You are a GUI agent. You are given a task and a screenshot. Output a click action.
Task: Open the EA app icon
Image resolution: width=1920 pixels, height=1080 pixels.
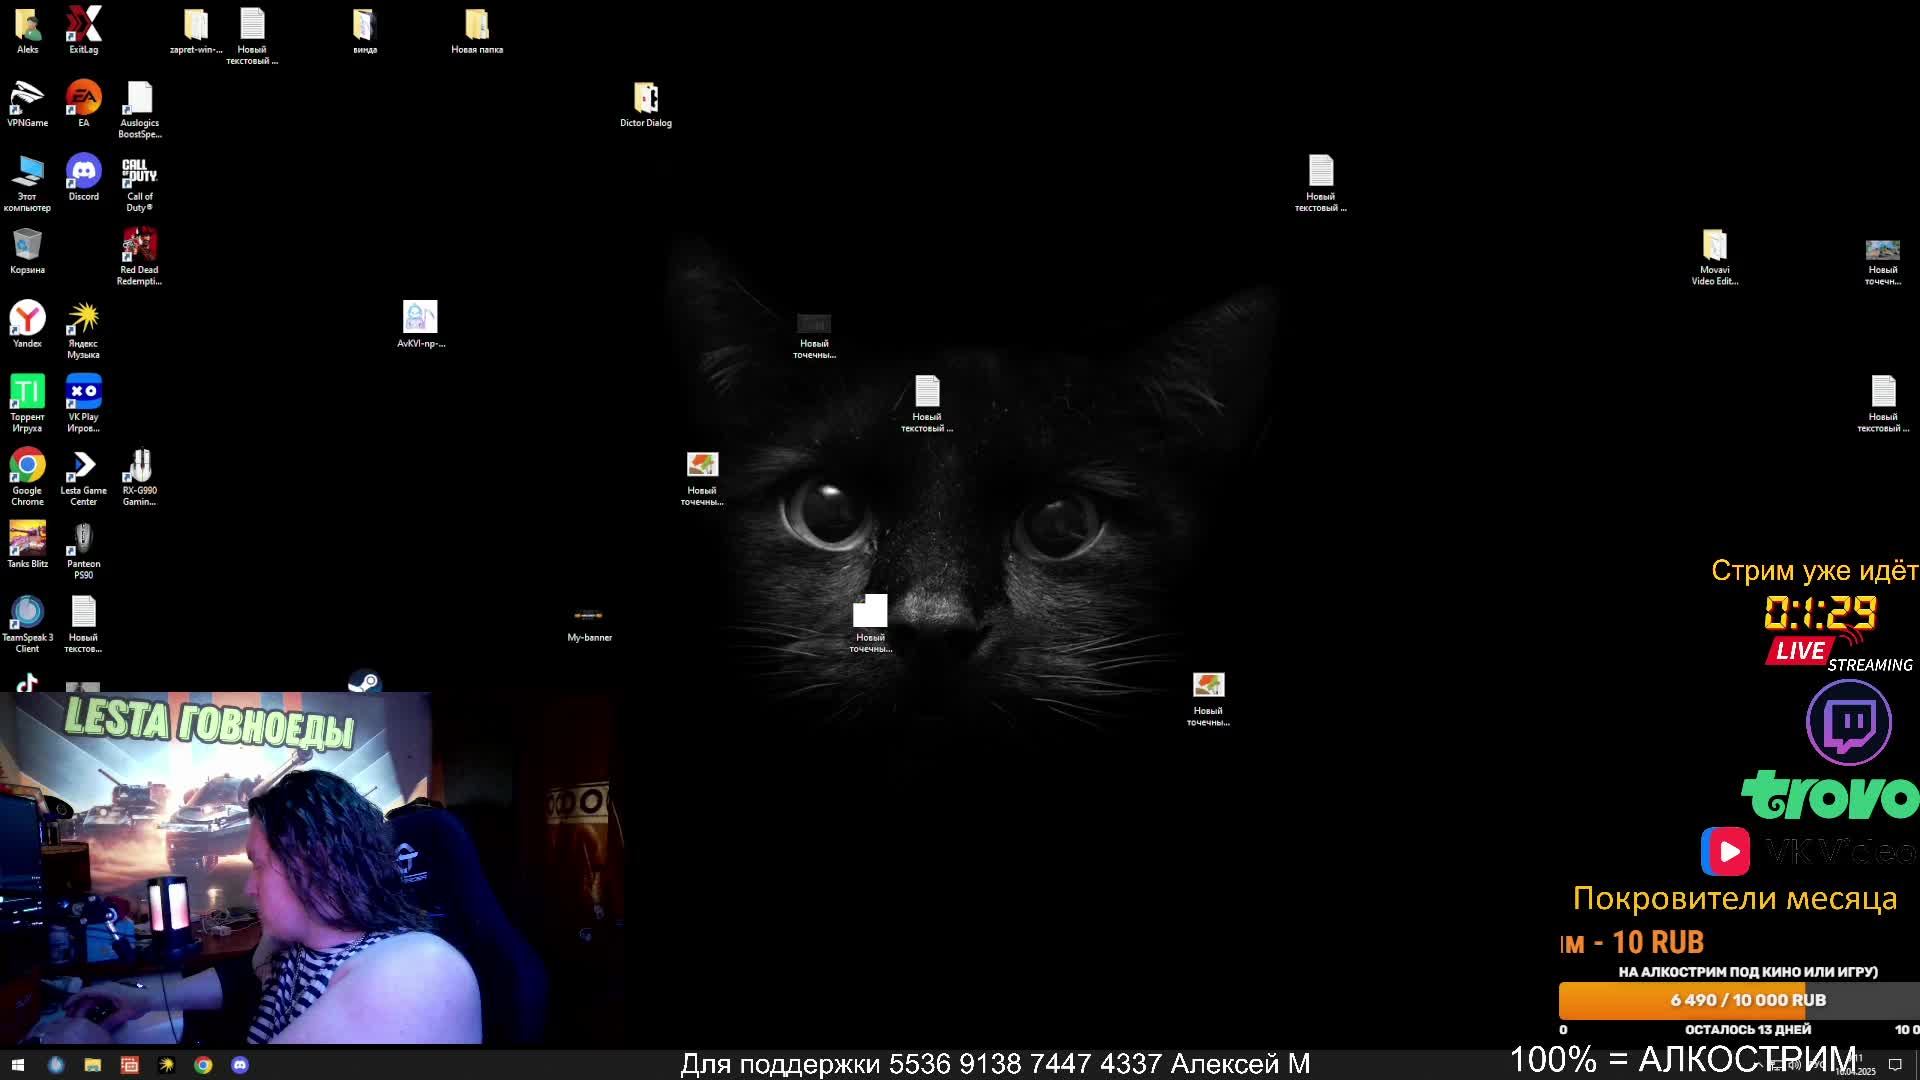click(84, 99)
